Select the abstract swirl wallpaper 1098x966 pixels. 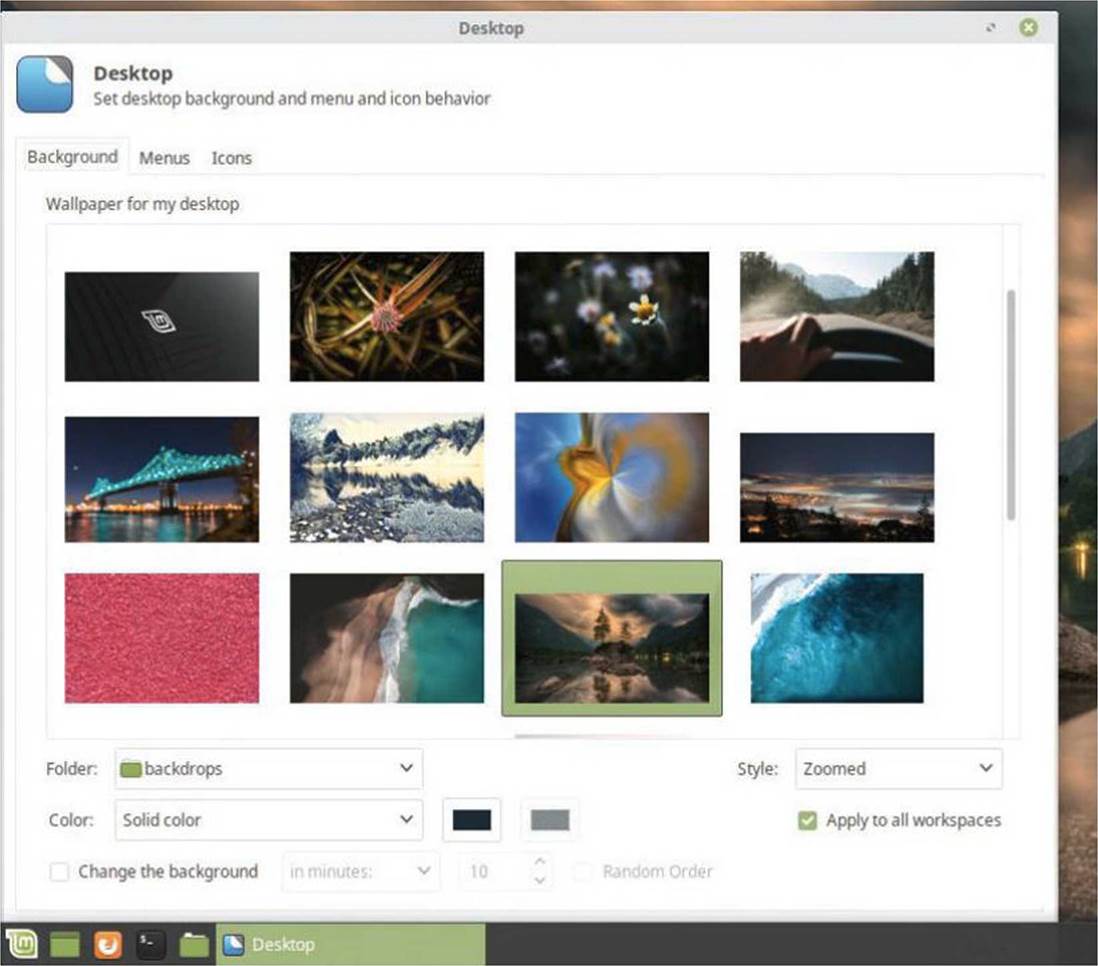click(612, 477)
